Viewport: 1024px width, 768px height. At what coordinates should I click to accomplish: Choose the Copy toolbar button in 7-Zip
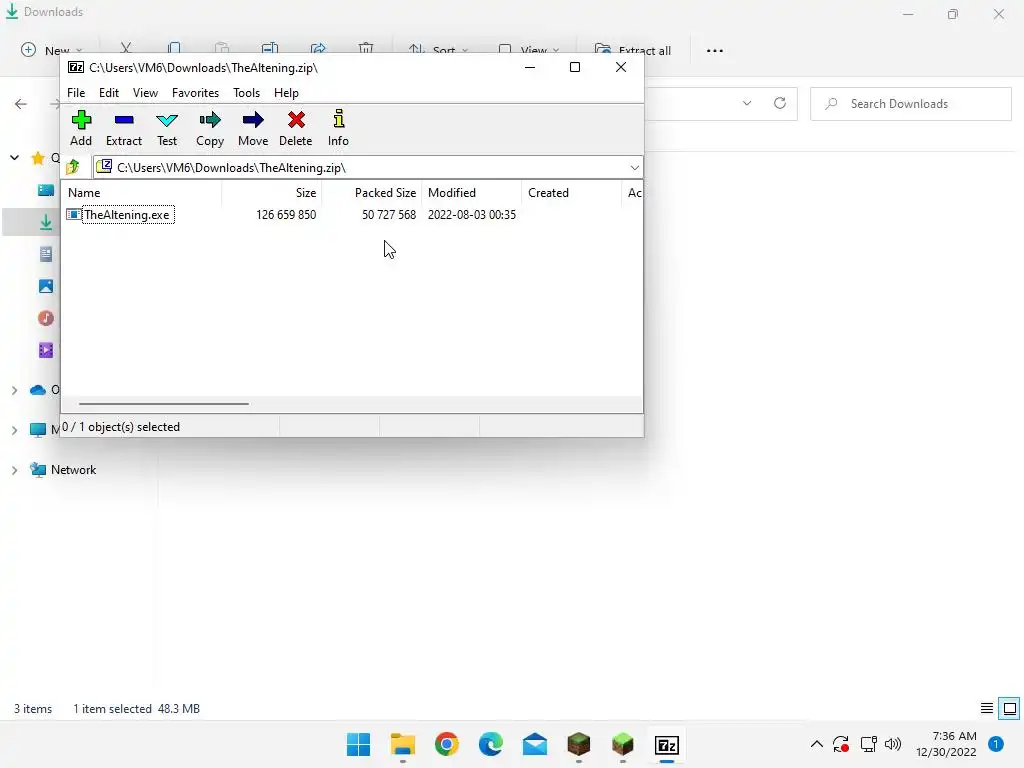(x=210, y=128)
